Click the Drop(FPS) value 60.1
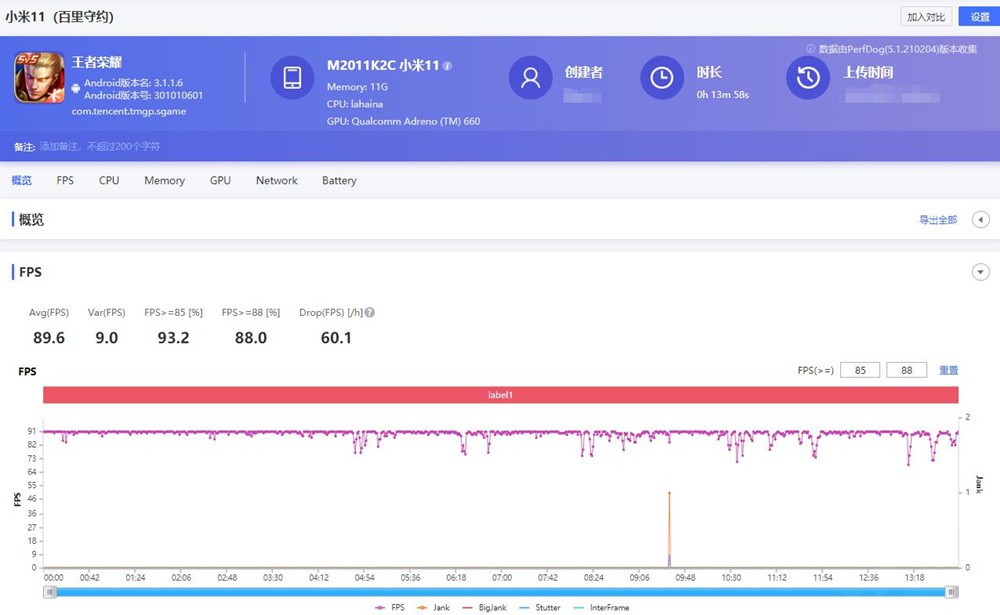This screenshot has width=1000, height=615. pyautogui.click(x=336, y=338)
